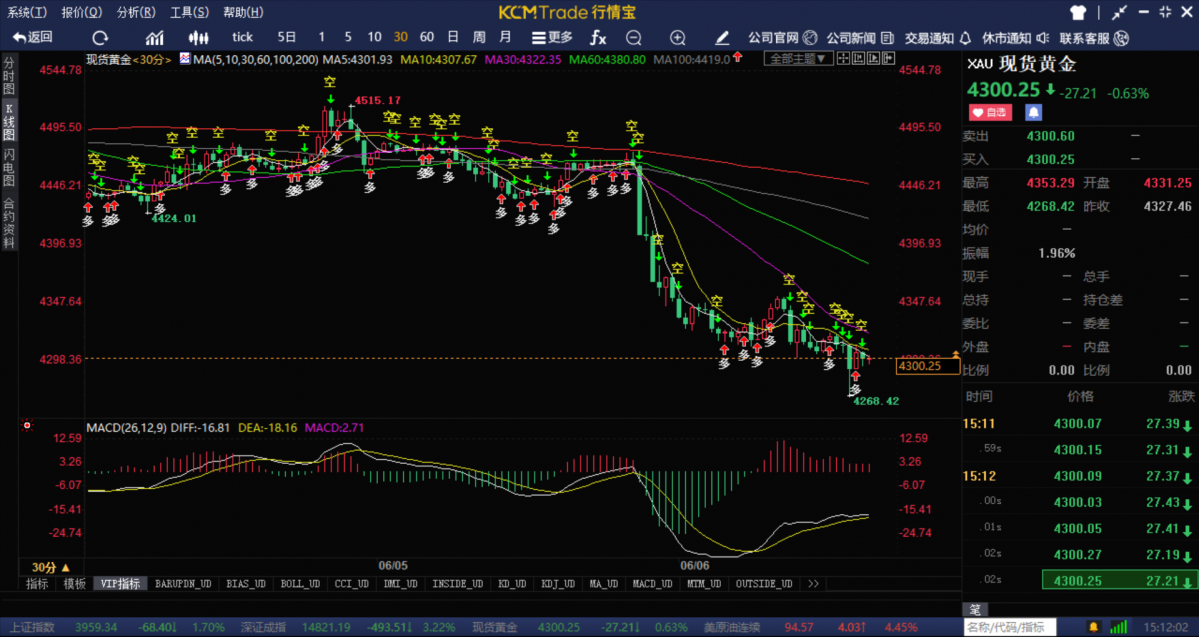Select the OUTSIDE_UD indicator
This screenshot has width=1199, height=637.
pyautogui.click(x=764, y=583)
